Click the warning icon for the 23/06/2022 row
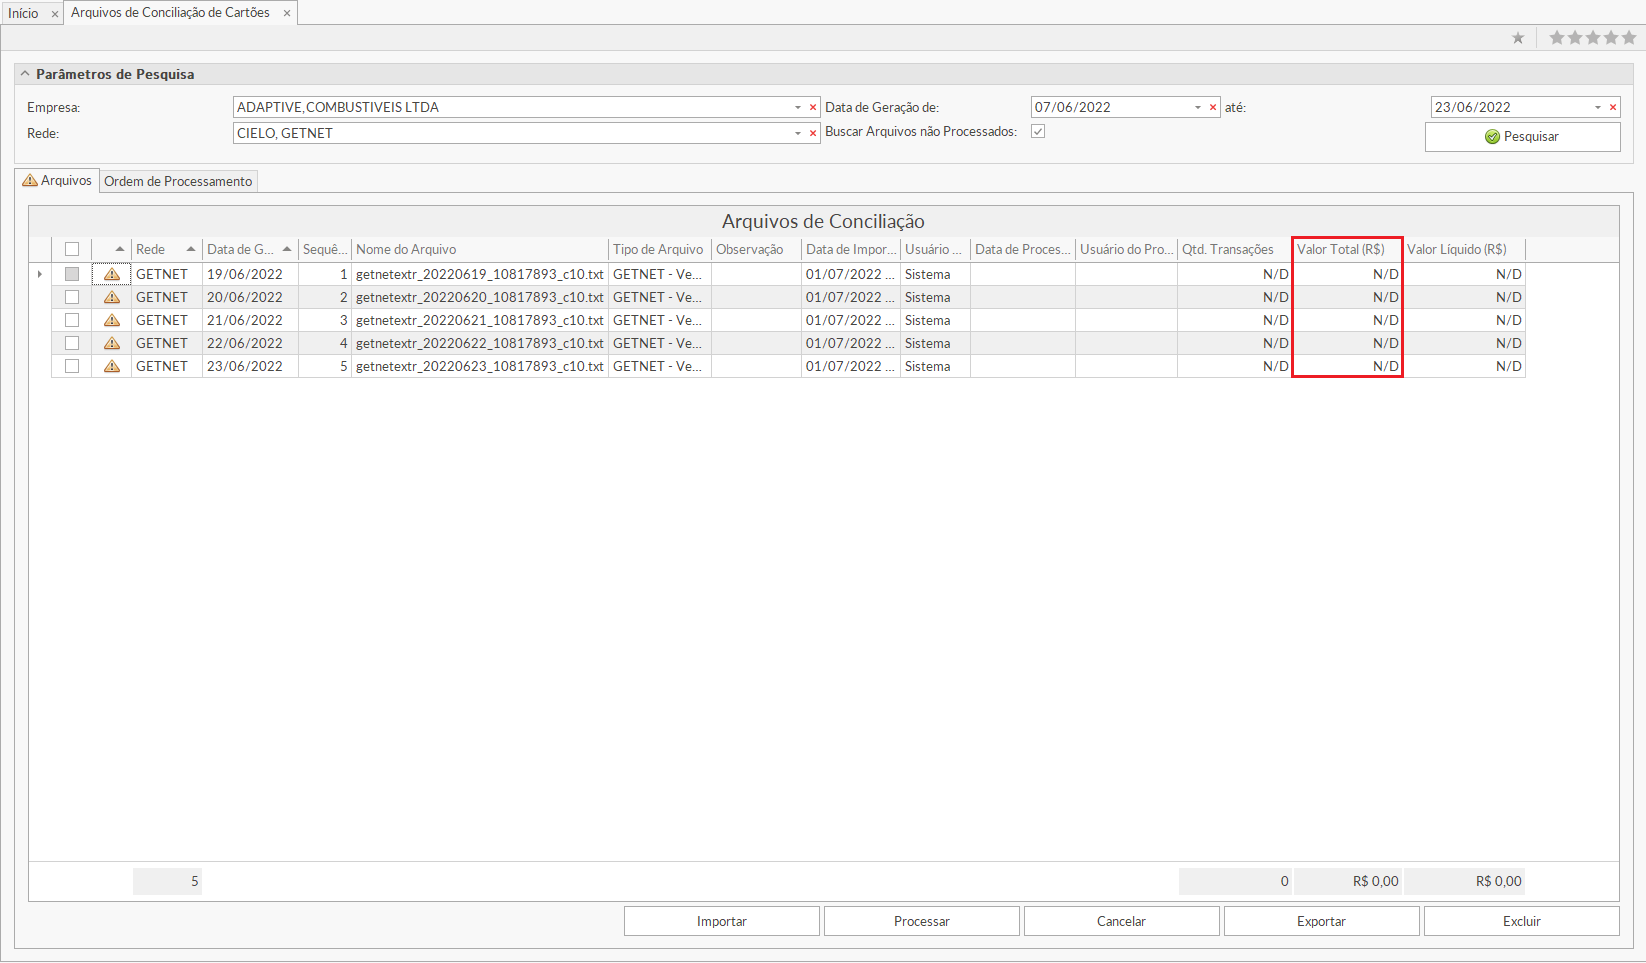The image size is (1646, 963). click(x=112, y=366)
